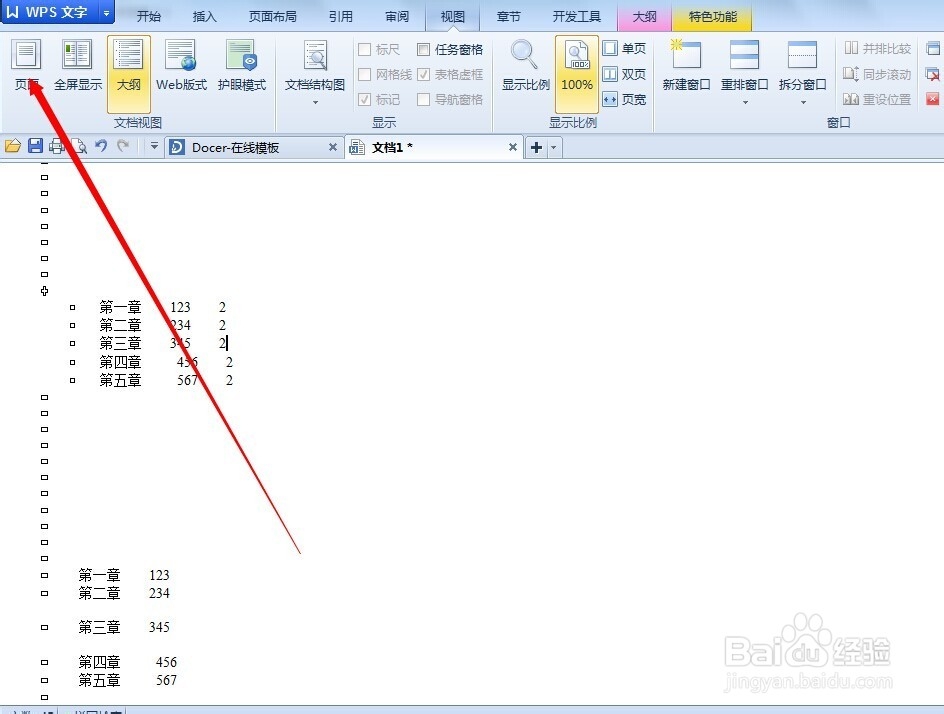Save the document with disk icon
Viewport: 944px width, 714px height.
(x=36, y=146)
